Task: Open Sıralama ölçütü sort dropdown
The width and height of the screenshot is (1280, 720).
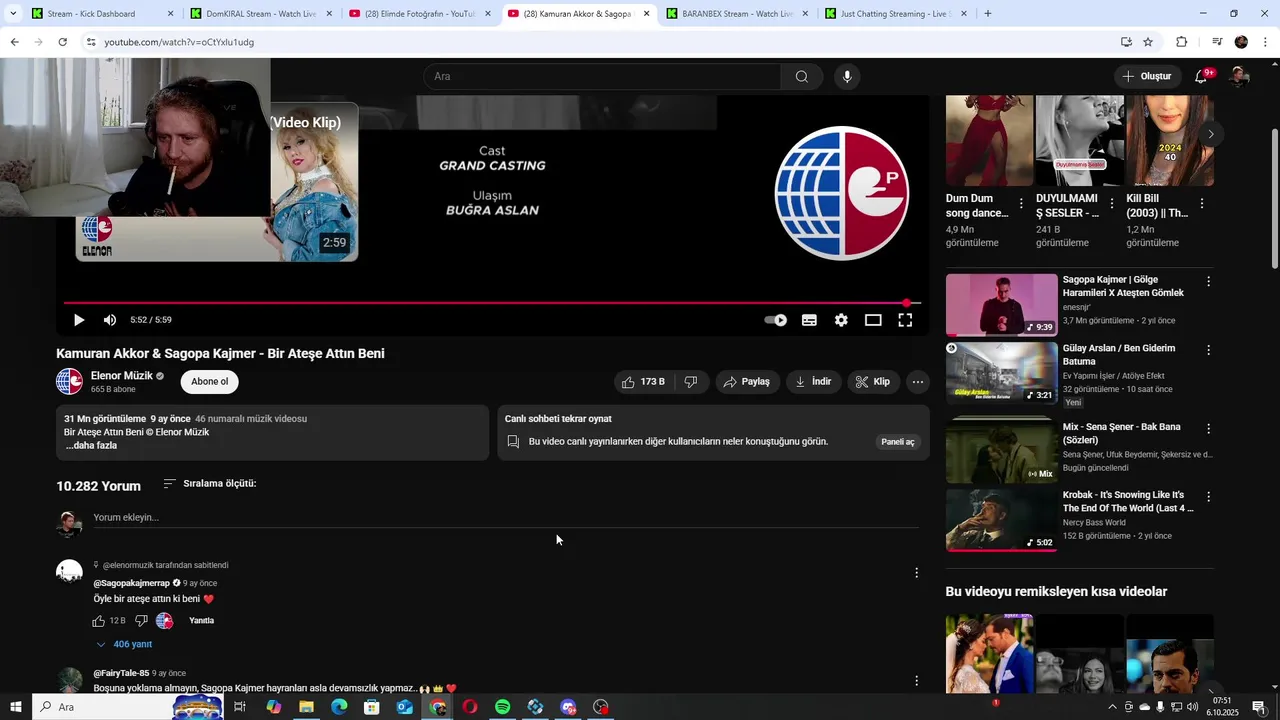Action: point(209,484)
